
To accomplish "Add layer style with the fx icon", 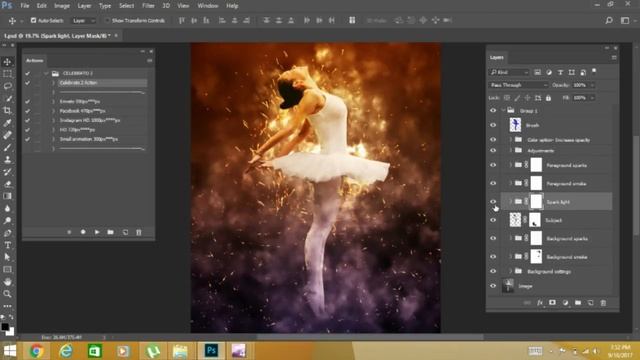I will [540, 303].
